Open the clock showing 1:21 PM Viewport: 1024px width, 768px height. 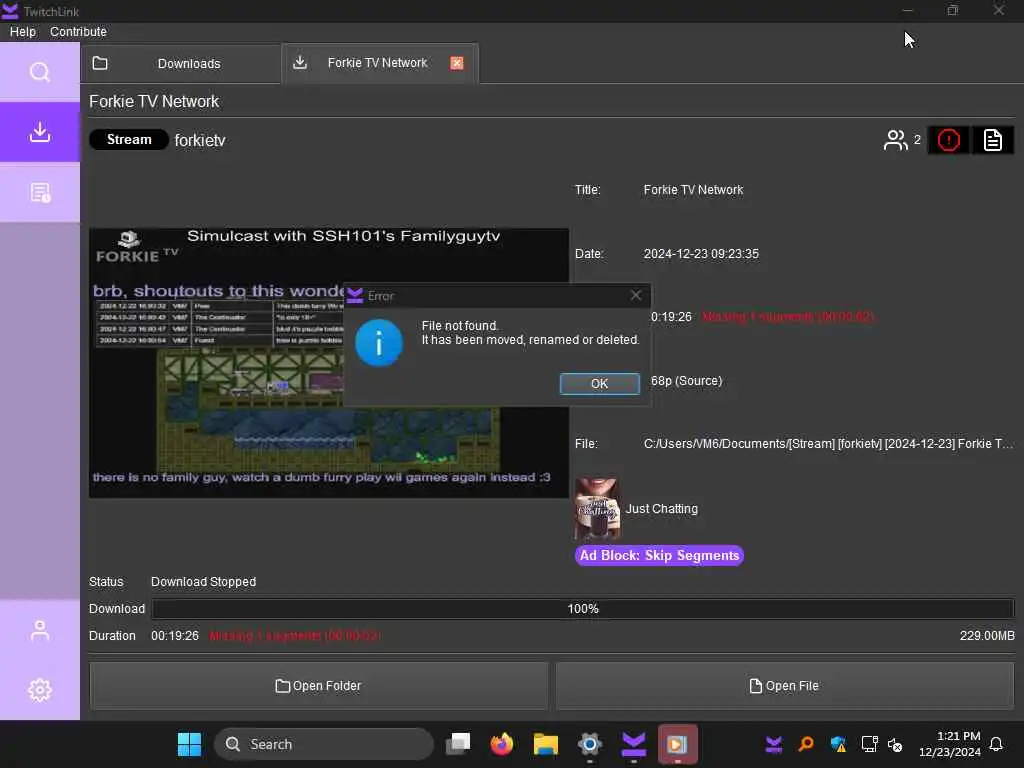(x=950, y=744)
